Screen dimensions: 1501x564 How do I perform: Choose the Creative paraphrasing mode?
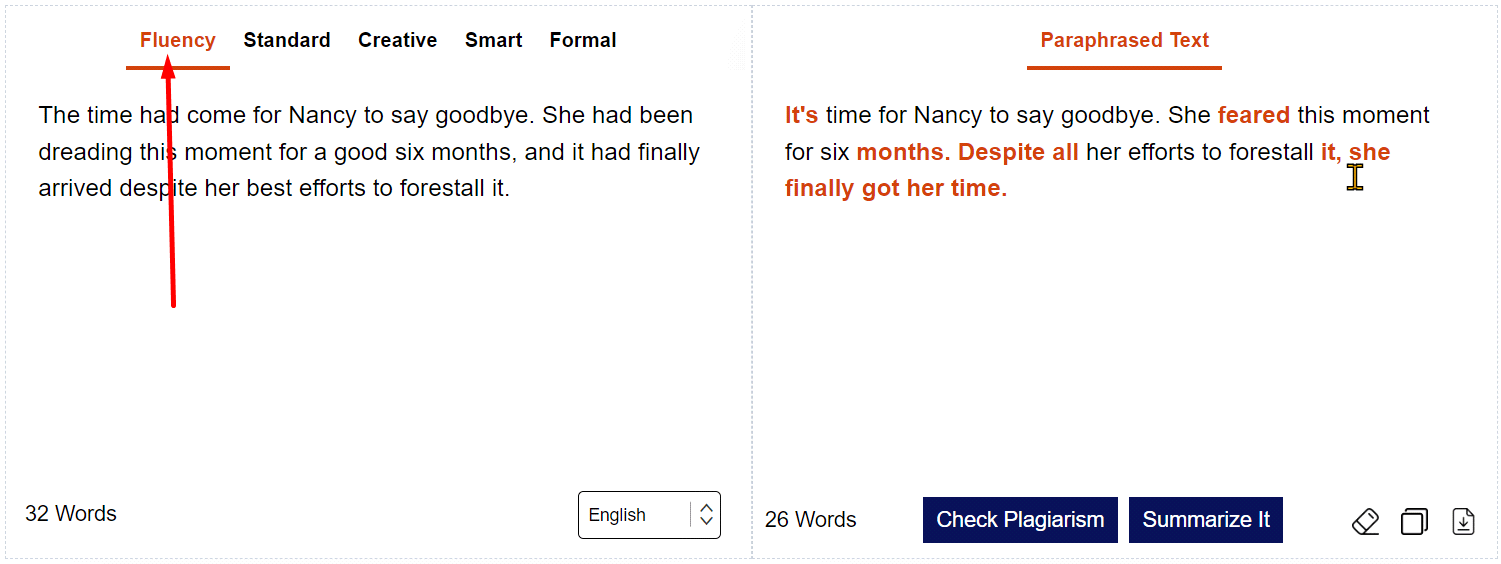pyautogui.click(x=398, y=41)
